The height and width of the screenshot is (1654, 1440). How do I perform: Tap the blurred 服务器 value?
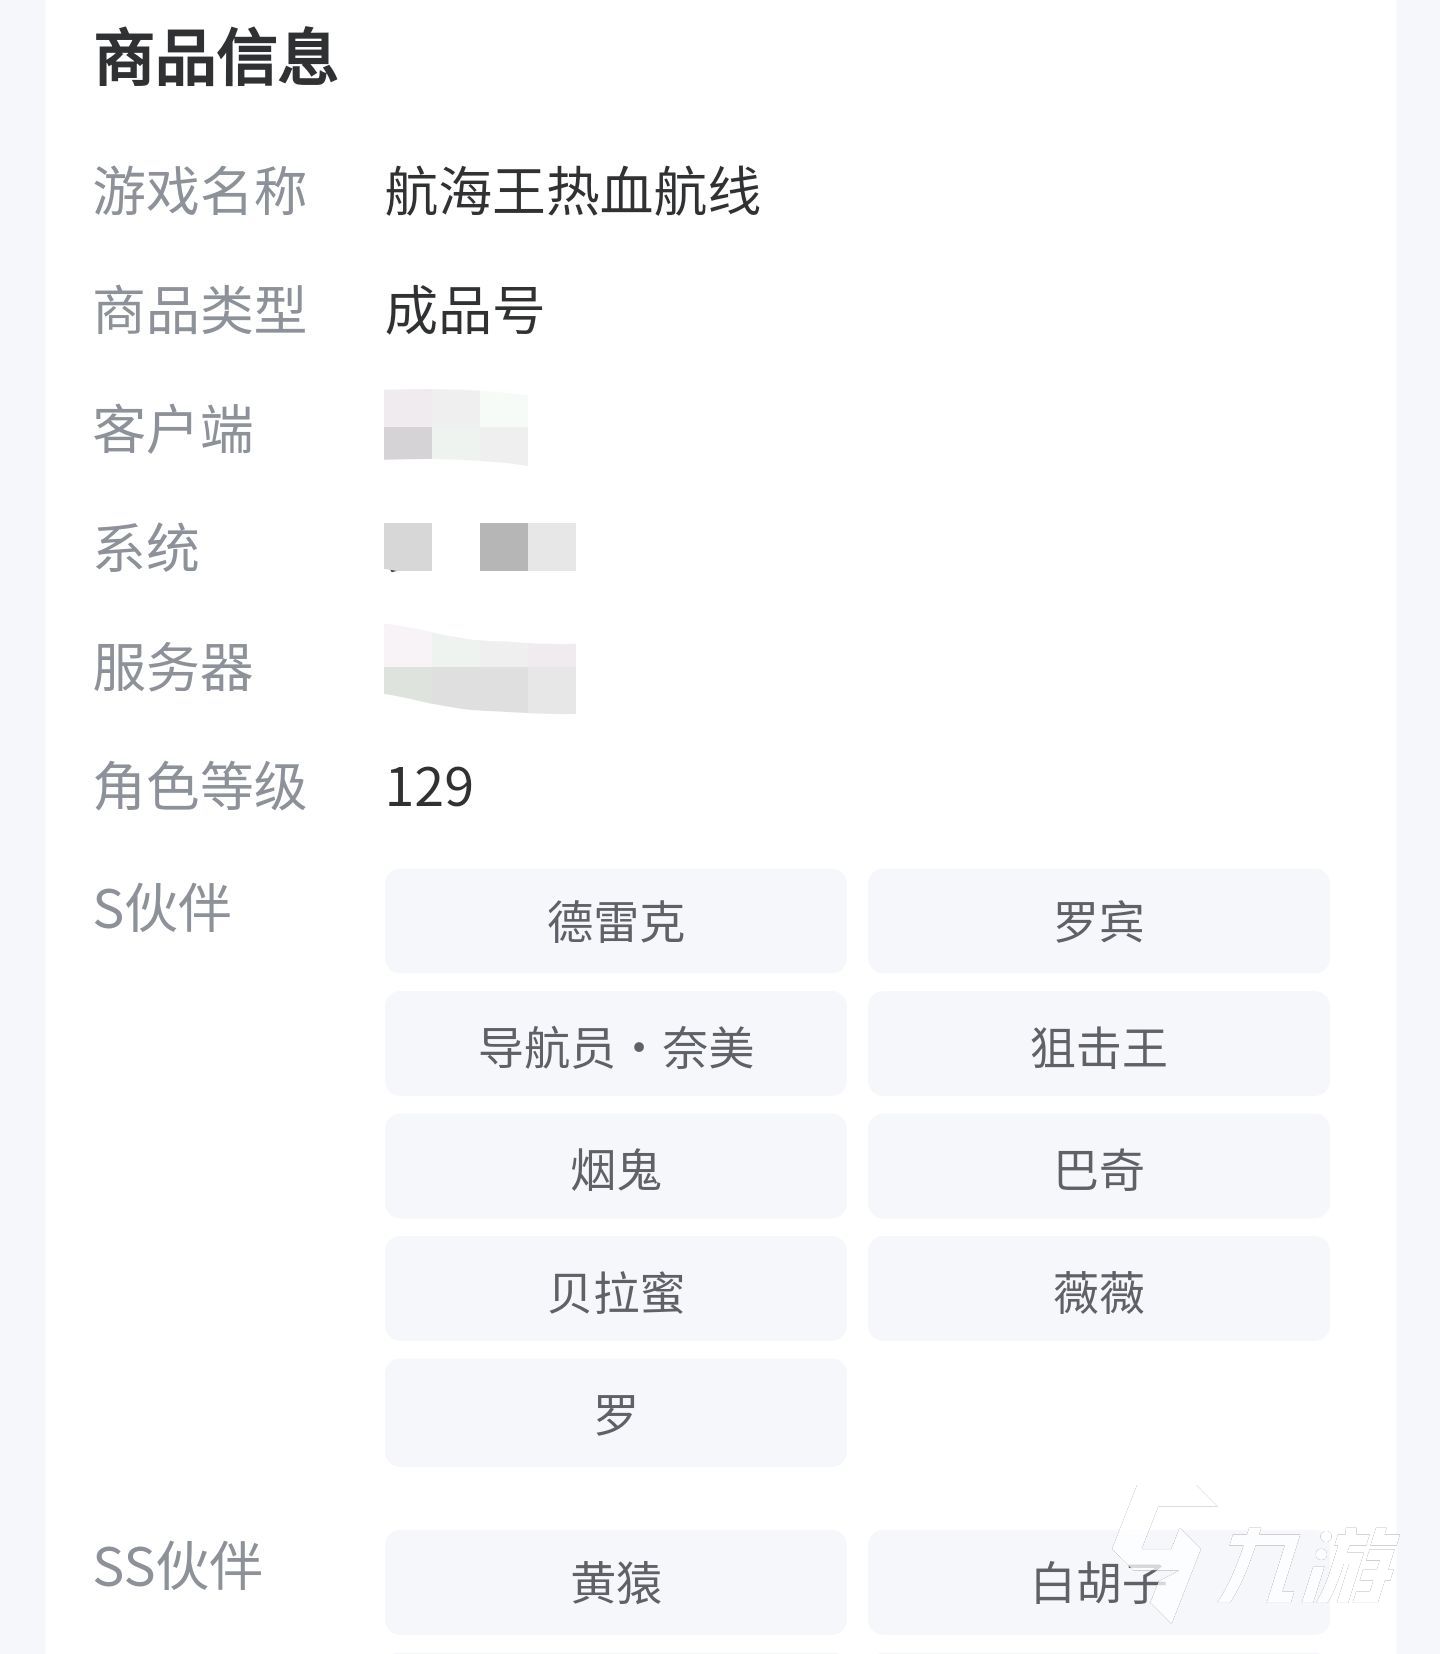pos(479,668)
